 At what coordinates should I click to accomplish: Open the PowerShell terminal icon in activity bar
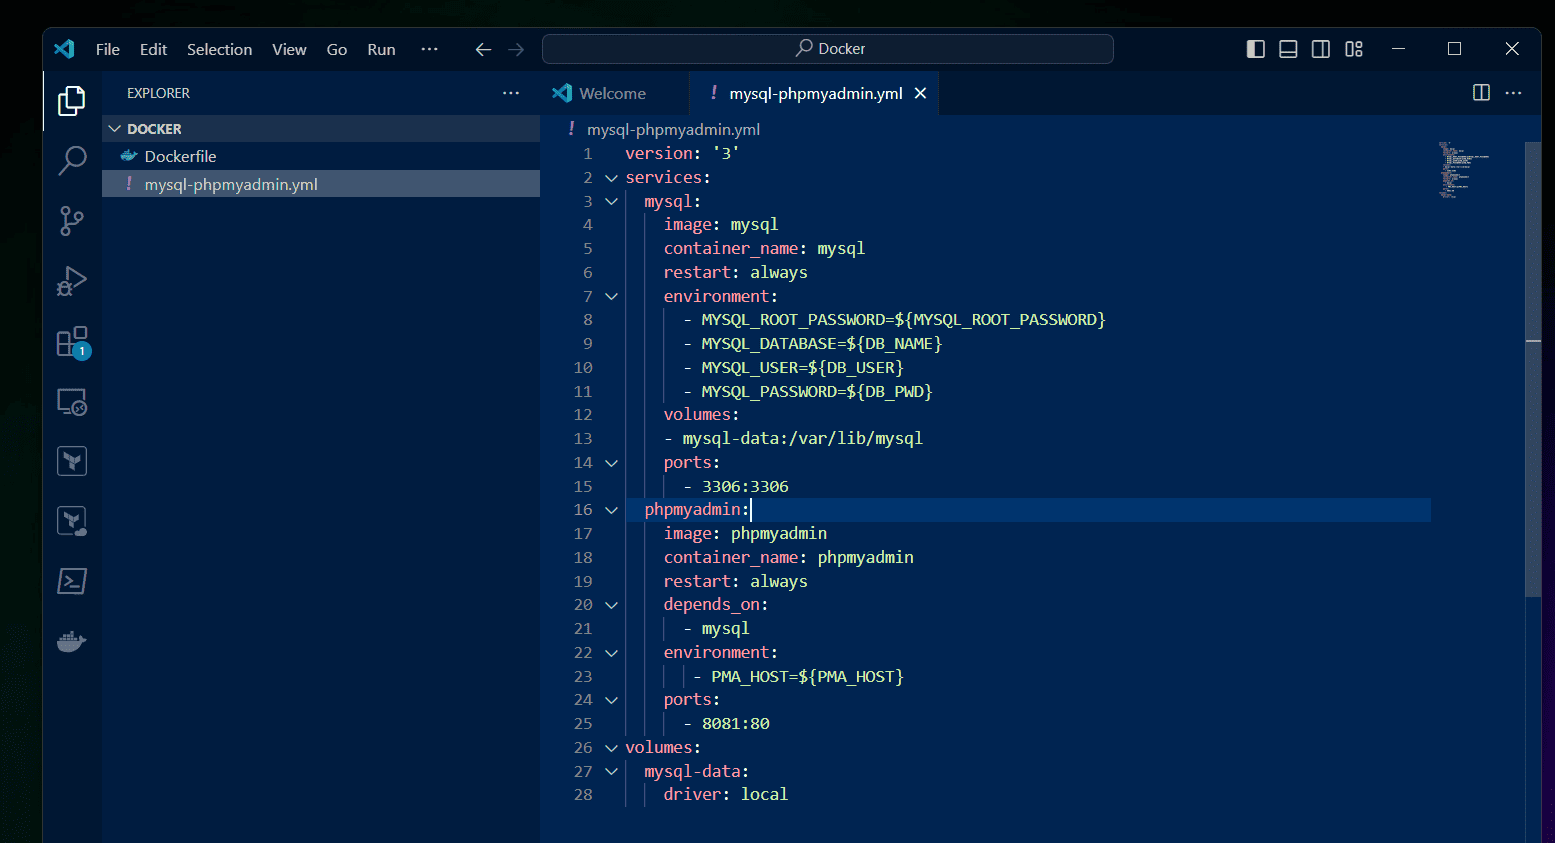pyautogui.click(x=72, y=581)
